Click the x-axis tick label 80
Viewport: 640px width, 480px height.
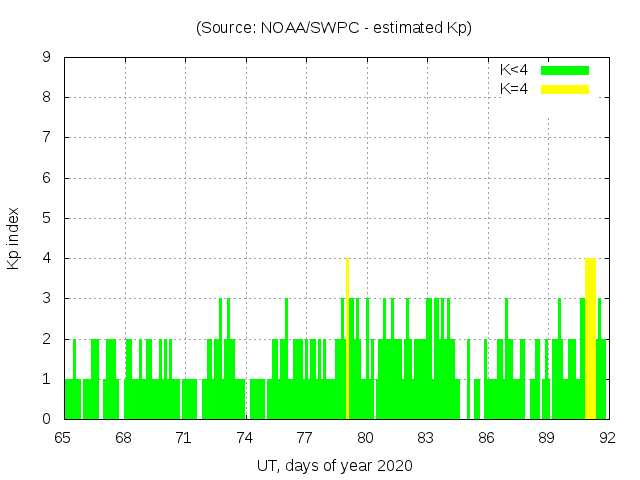365,437
